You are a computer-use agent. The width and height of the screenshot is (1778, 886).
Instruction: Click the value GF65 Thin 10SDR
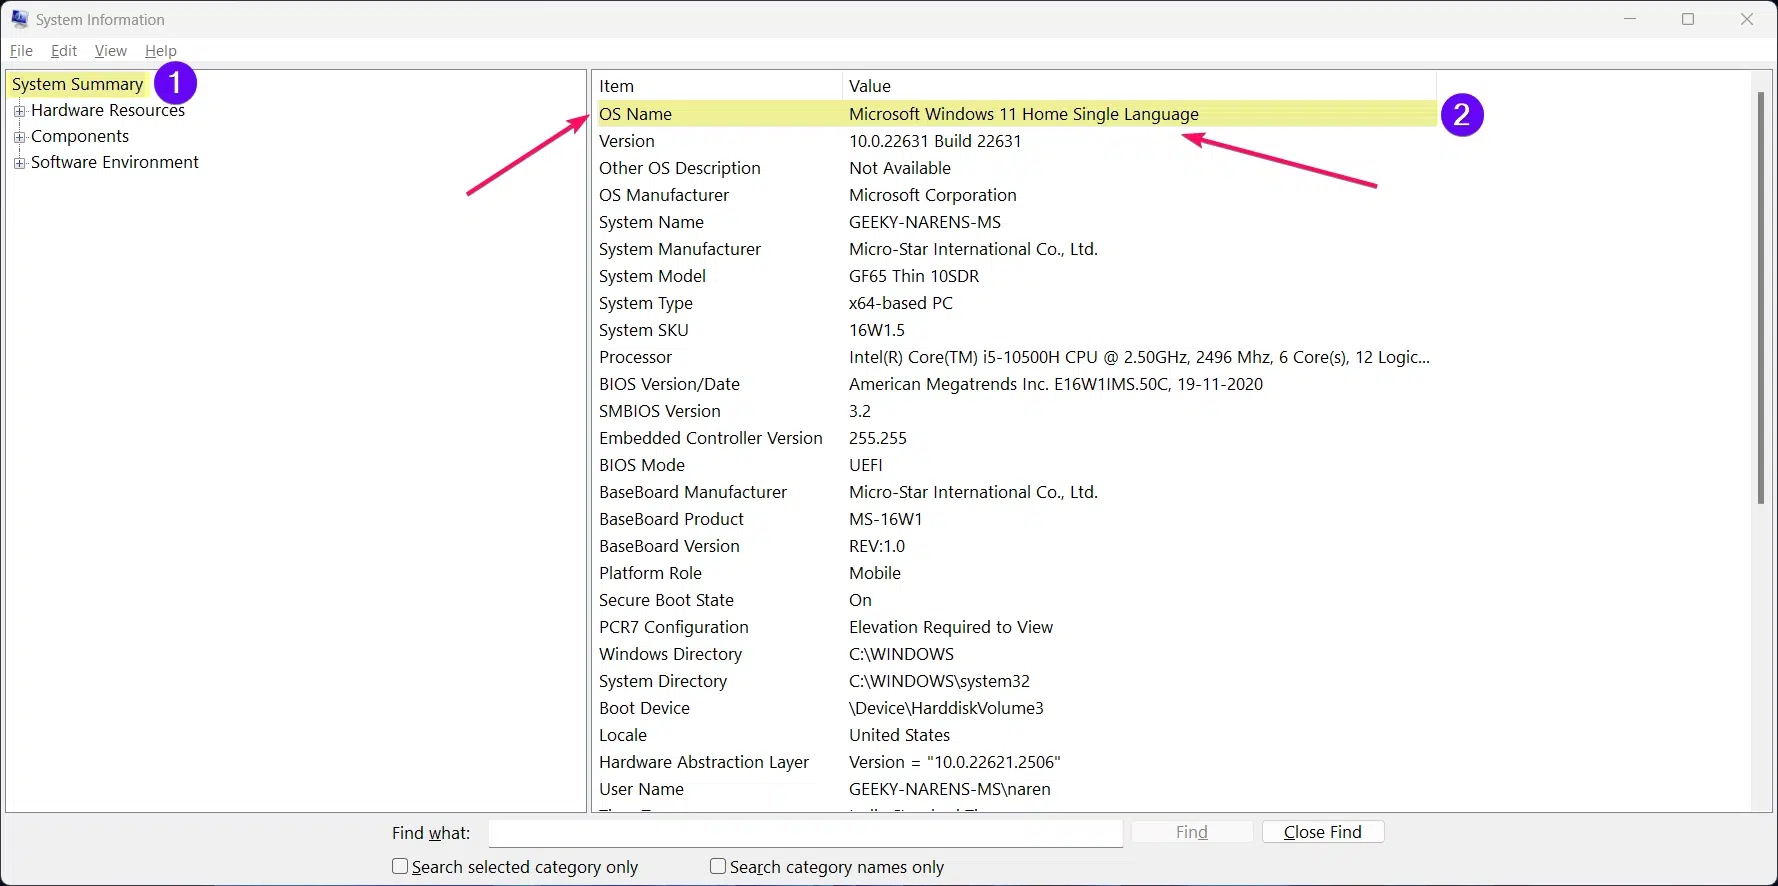pos(914,276)
